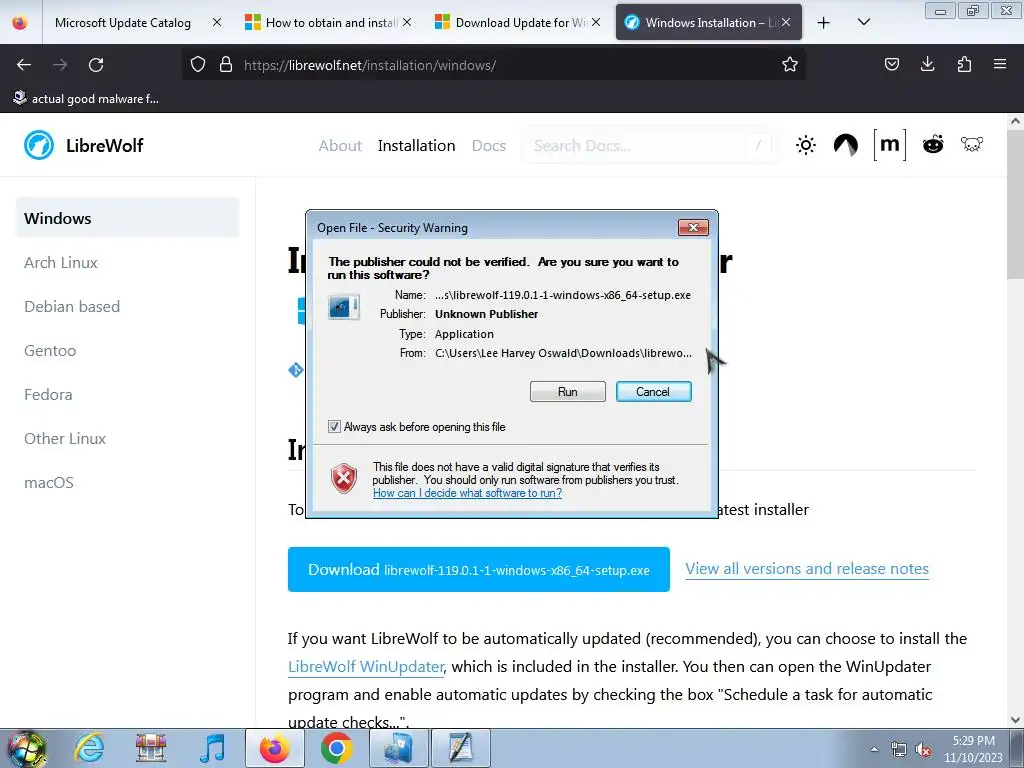The width and height of the screenshot is (1024, 768).
Task: Open the notepad-style taskbar app
Action: point(460,748)
